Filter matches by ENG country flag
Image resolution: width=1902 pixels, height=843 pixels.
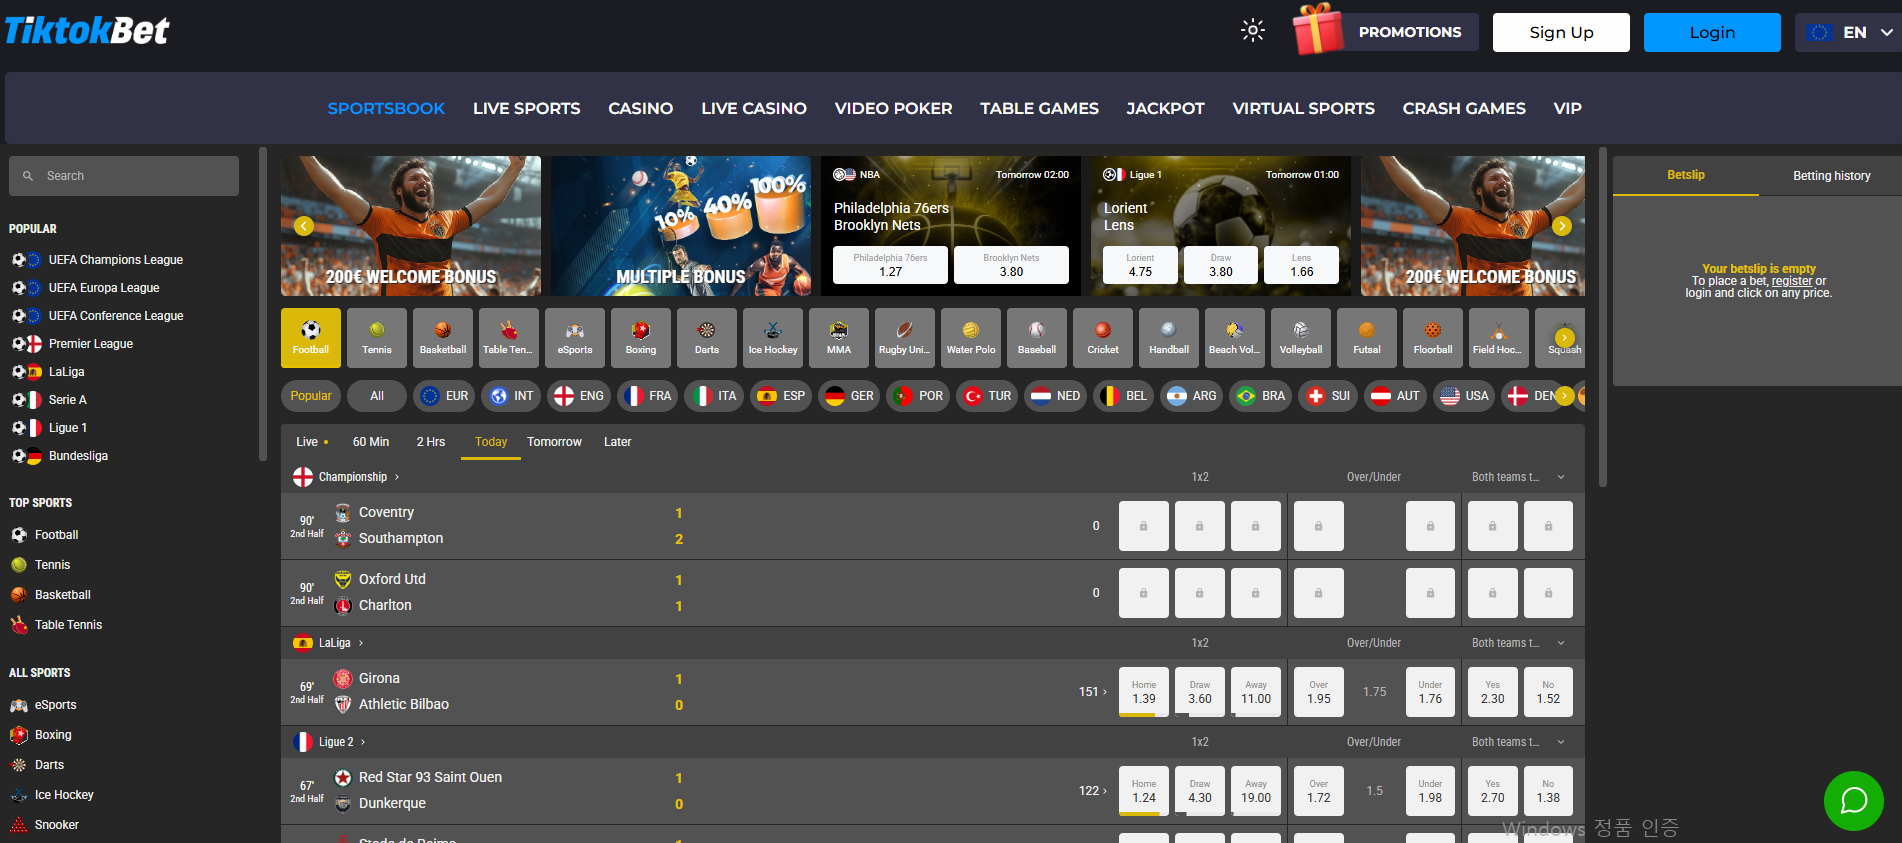pos(579,396)
